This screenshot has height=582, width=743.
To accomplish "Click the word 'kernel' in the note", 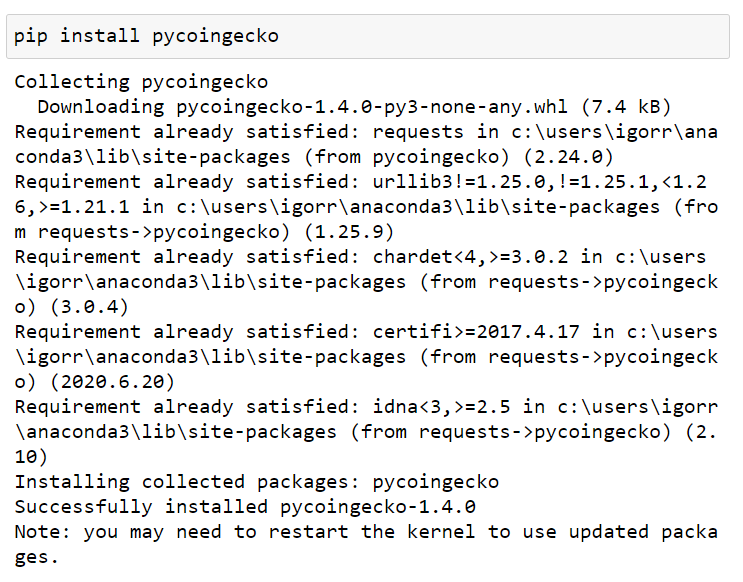I will click(x=441, y=531).
